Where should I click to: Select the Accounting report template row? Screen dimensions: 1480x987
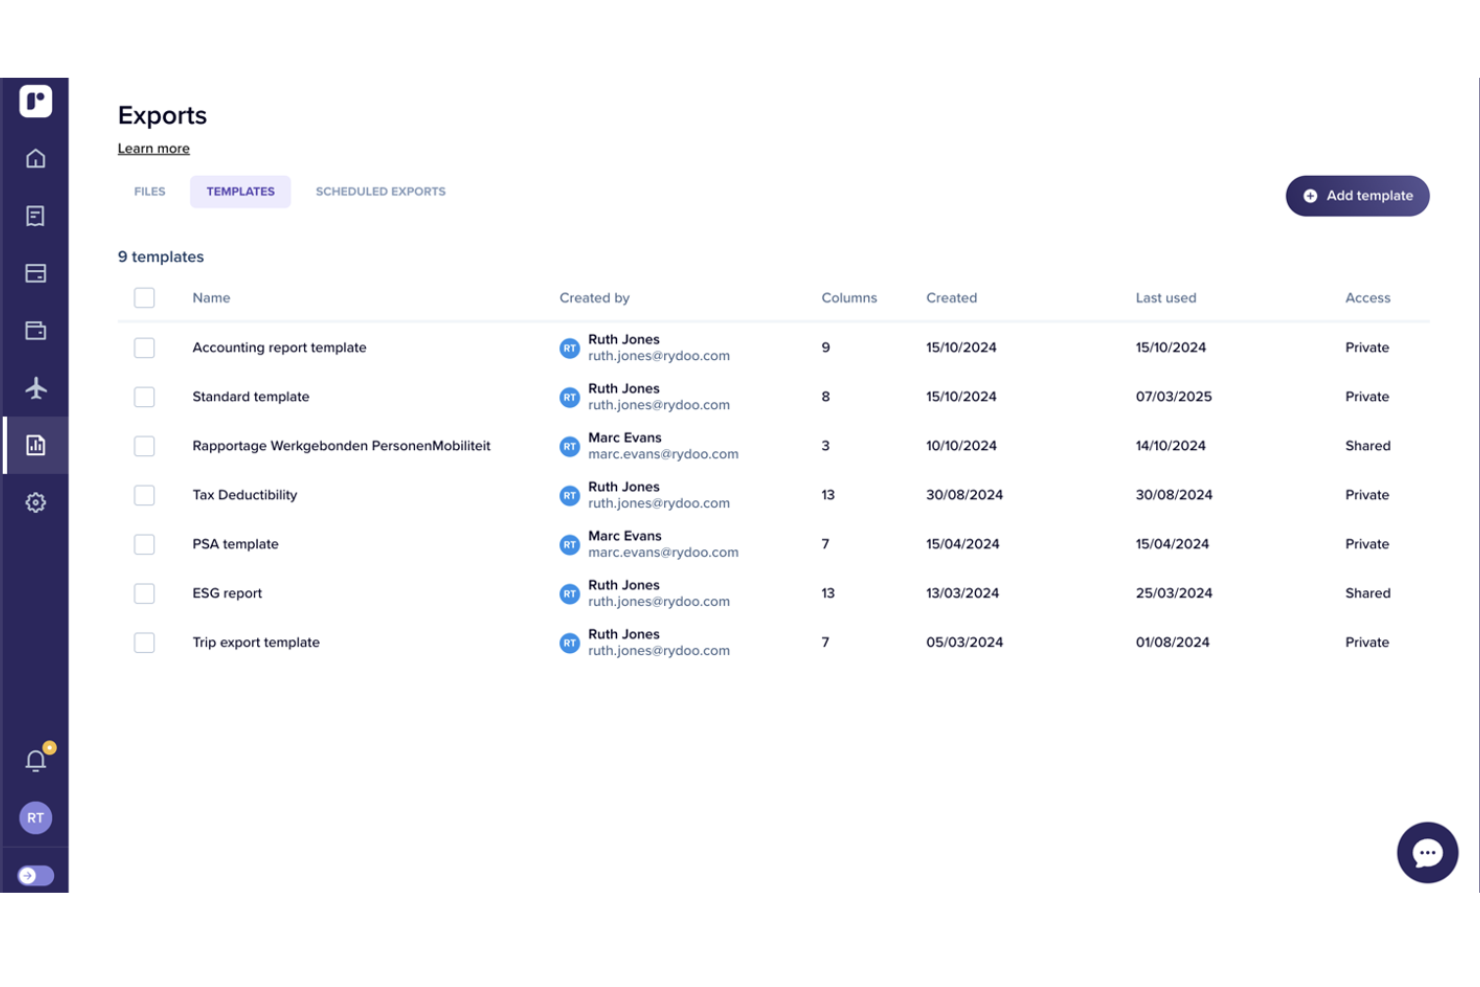tap(280, 347)
